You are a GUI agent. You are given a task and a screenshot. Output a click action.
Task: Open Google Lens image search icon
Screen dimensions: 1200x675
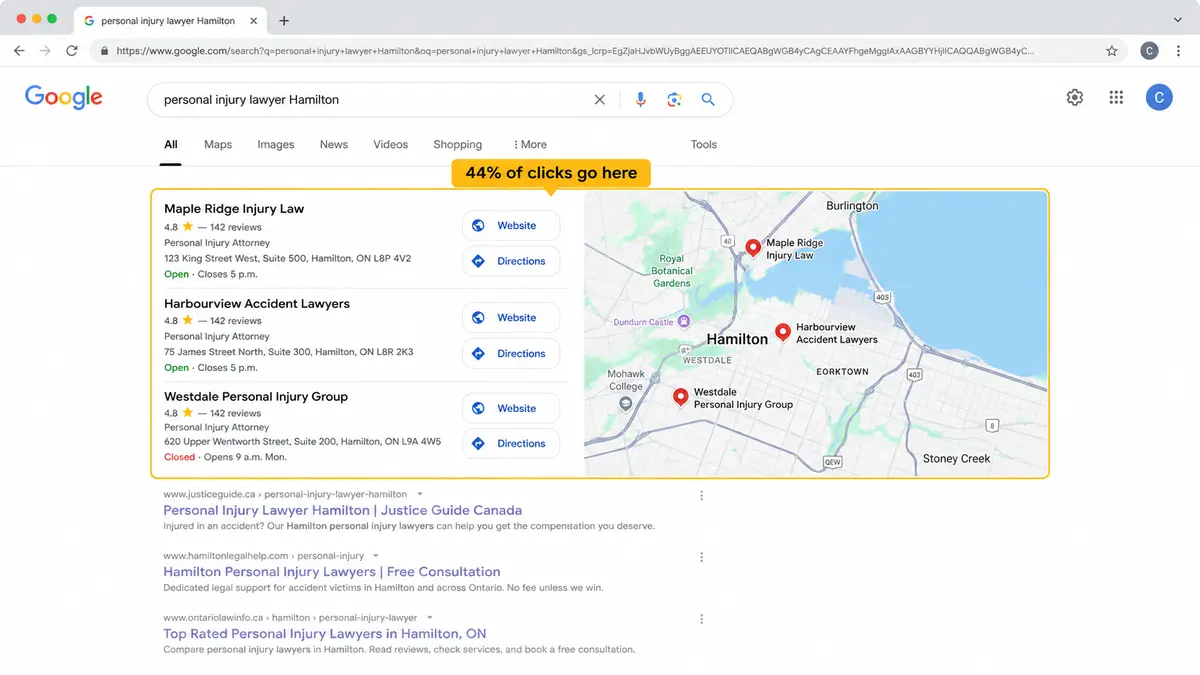(x=674, y=99)
